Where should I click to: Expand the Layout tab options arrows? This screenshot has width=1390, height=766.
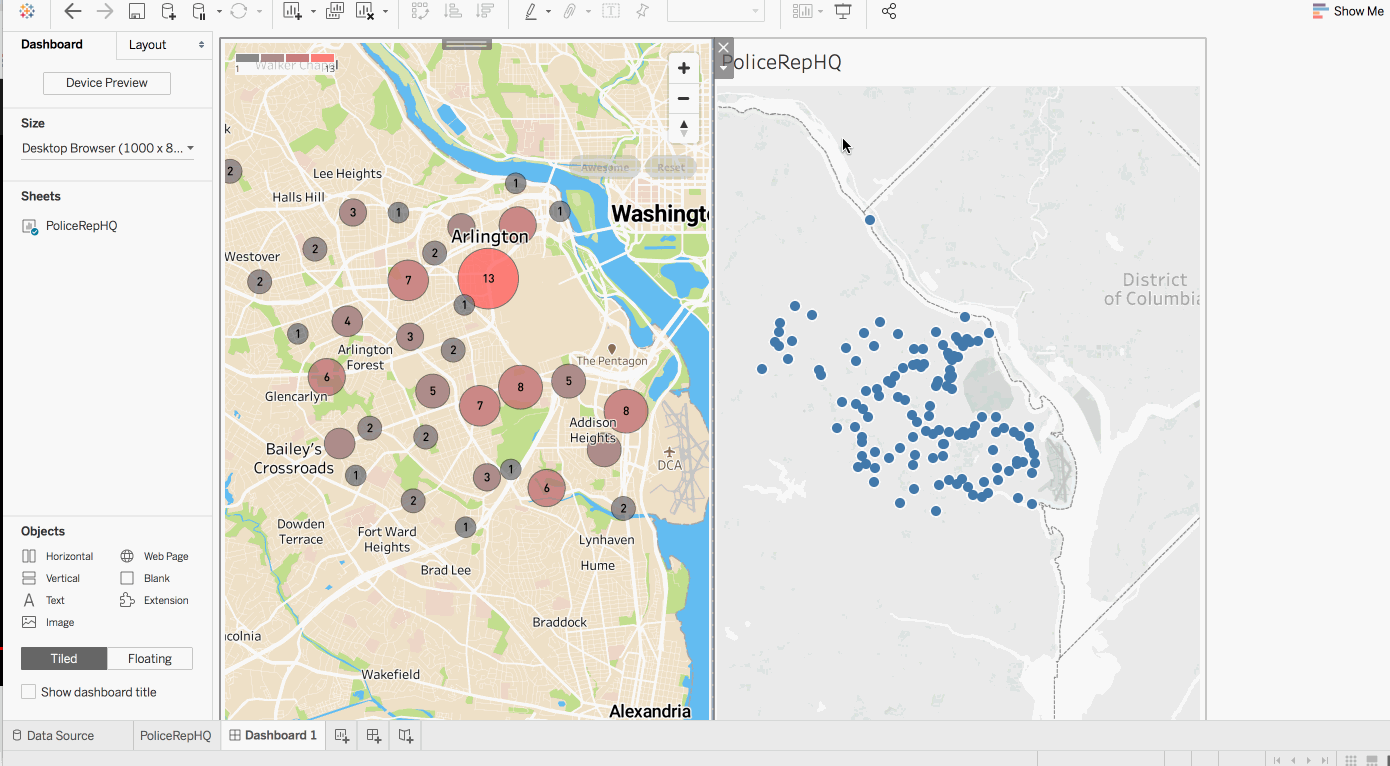[x=201, y=45]
